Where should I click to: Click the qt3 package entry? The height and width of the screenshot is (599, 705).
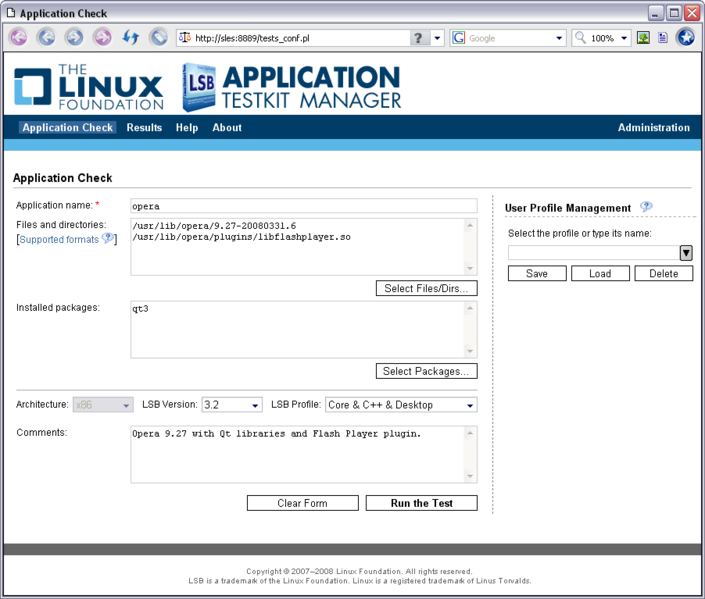(x=140, y=309)
